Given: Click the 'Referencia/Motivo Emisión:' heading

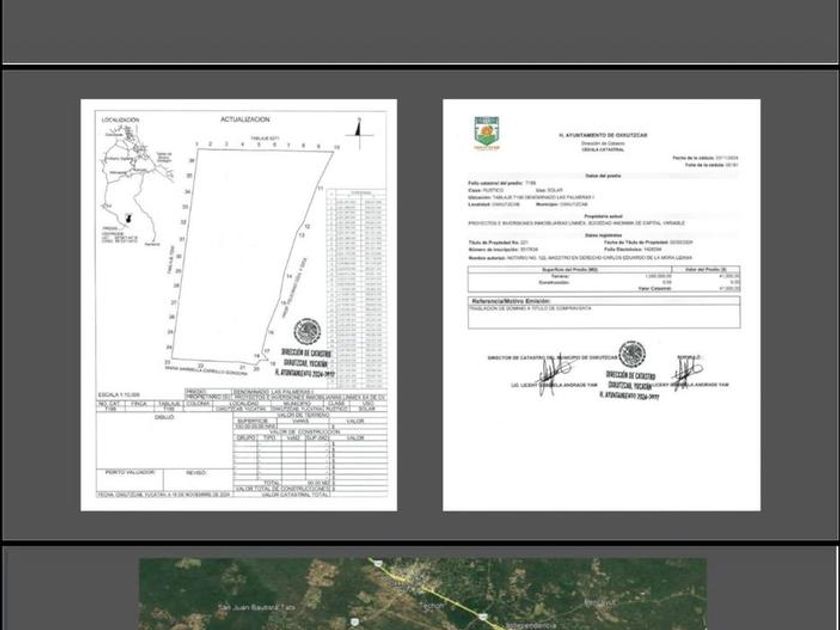Looking at the screenshot, I should (511, 301).
